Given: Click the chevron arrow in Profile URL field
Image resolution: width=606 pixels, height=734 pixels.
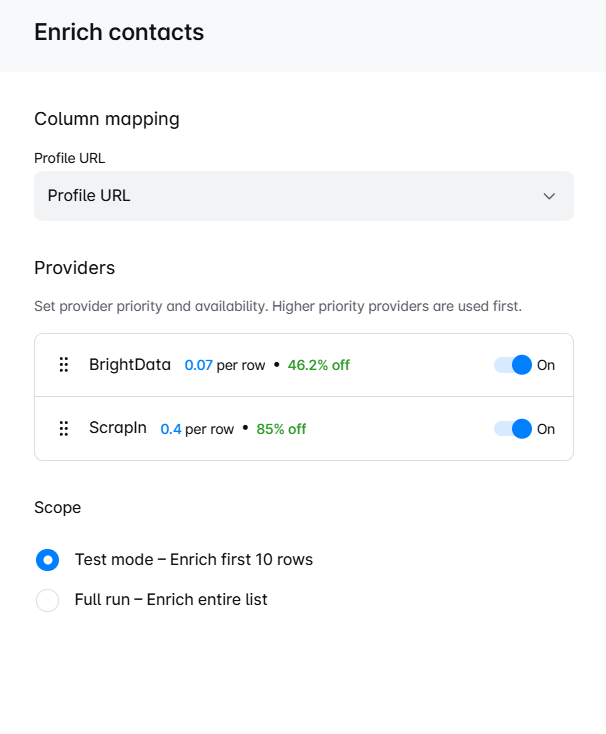Looking at the screenshot, I should (549, 196).
